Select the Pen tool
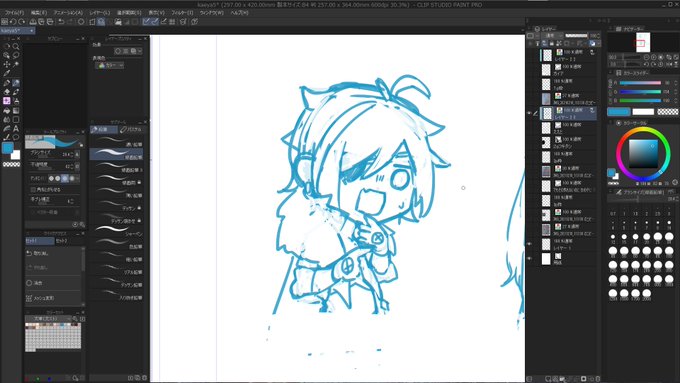680x383 pixels. coord(7,82)
